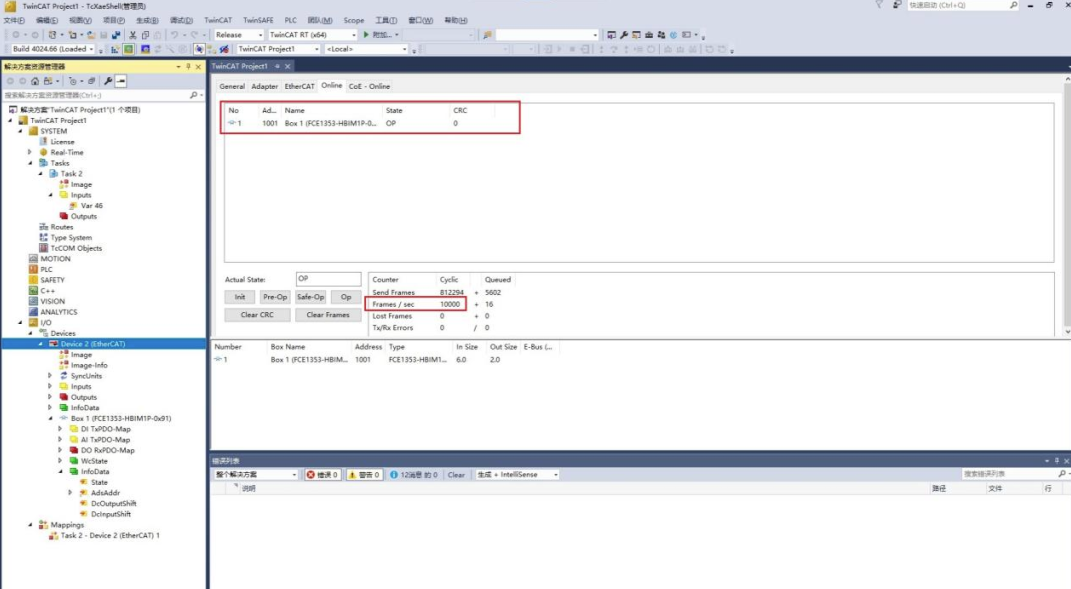Click the Clear CRC button

pos(257,315)
